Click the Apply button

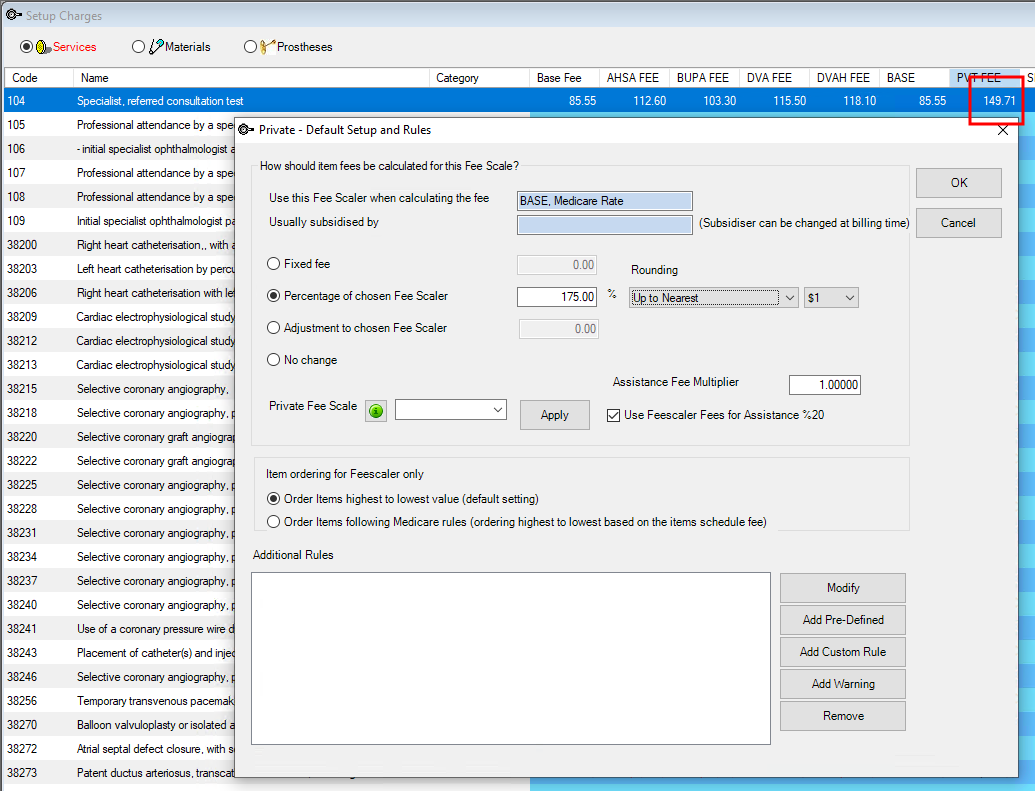tap(554, 415)
